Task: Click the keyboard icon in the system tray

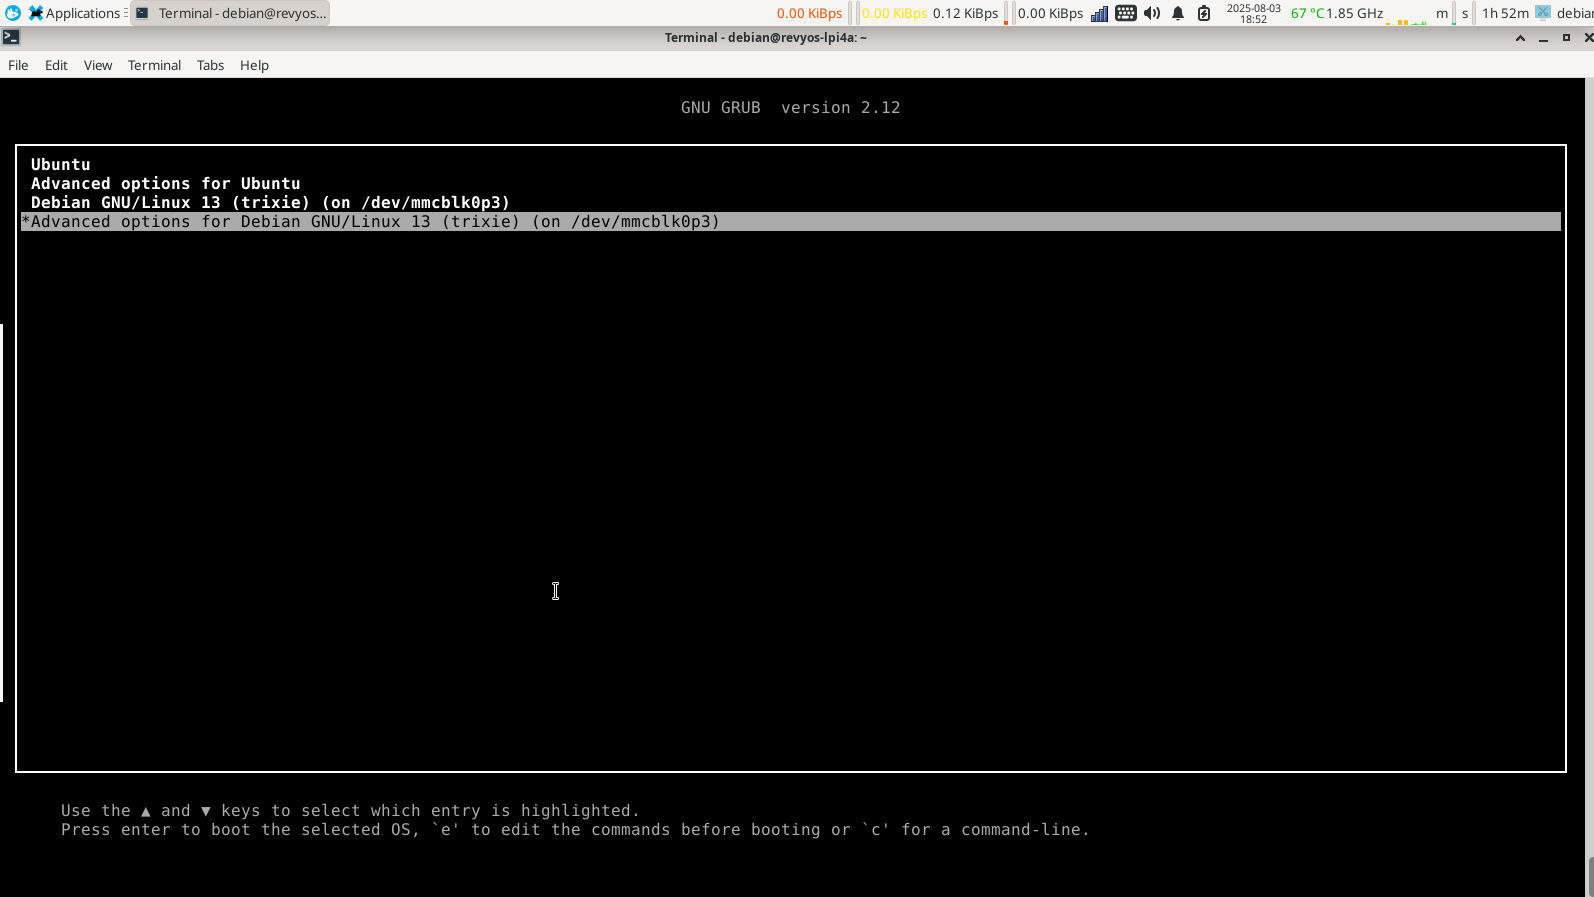Action: pyautogui.click(x=1125, y=13)
